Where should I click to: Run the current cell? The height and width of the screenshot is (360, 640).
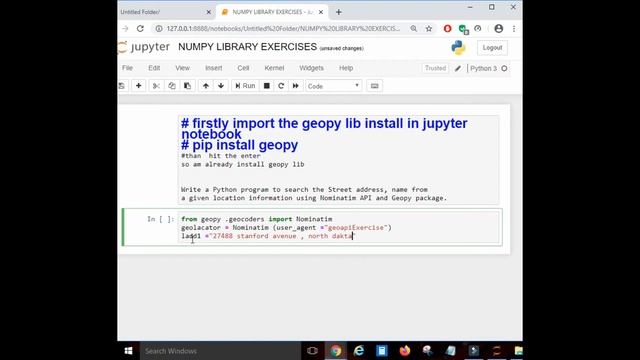click(x=245, y=86)
